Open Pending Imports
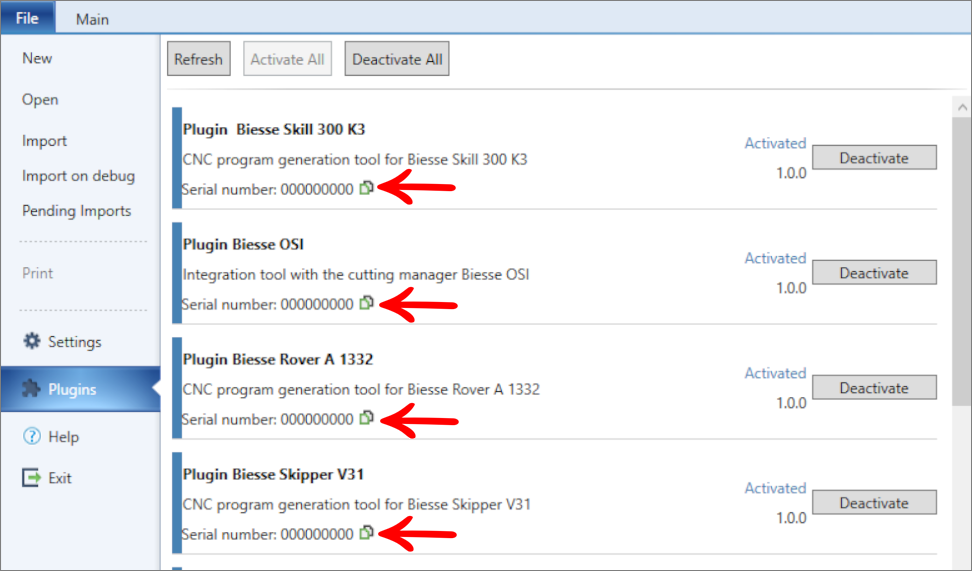 (x=77, y=211)
